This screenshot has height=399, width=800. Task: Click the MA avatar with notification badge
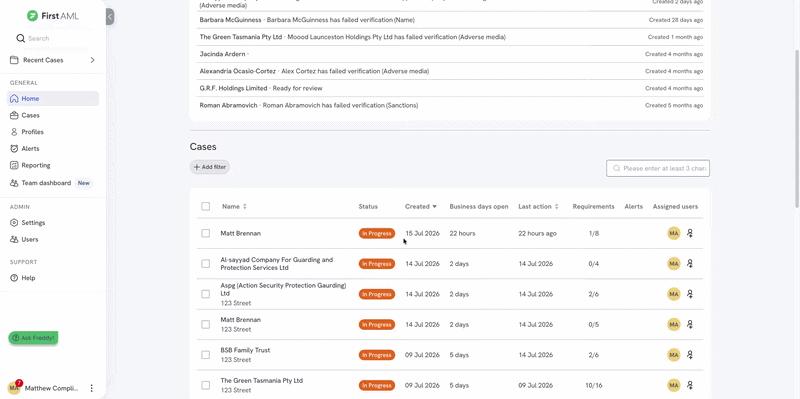click(x=14, y=388)
